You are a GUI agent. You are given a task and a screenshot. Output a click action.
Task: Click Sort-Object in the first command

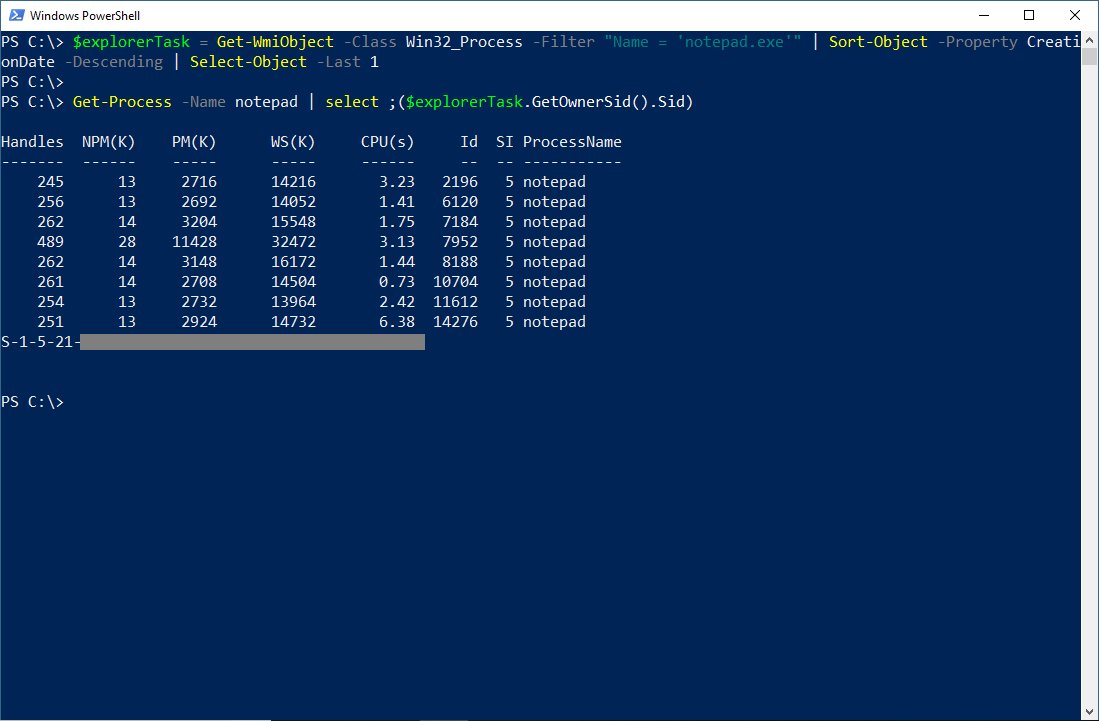click(x=878, y=42)
